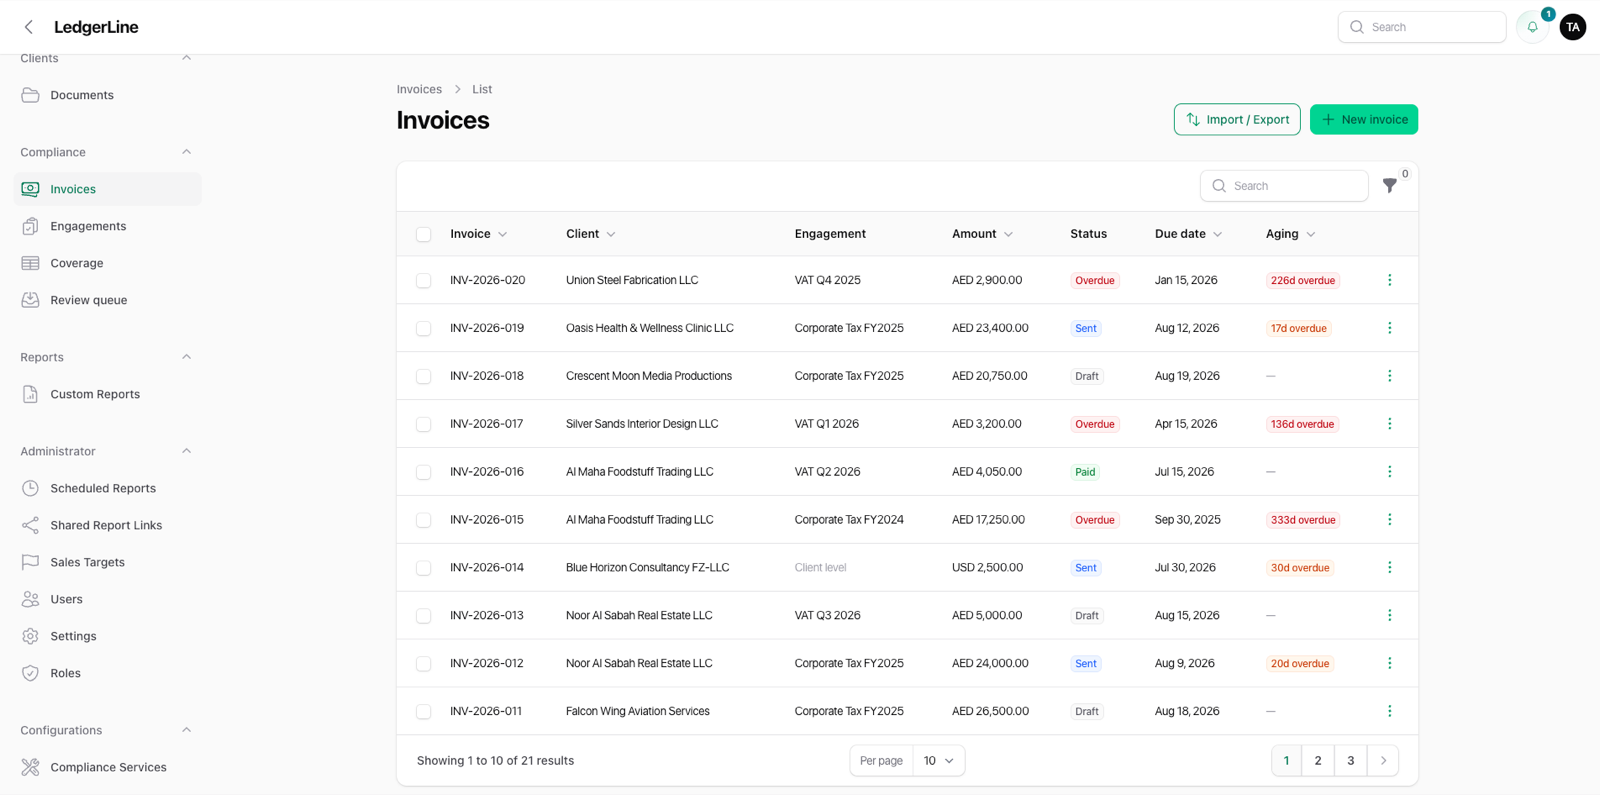Open row actions for INV-2026-013
Viewport: 1600px width, 795px height.
(x=1390, y=616)
